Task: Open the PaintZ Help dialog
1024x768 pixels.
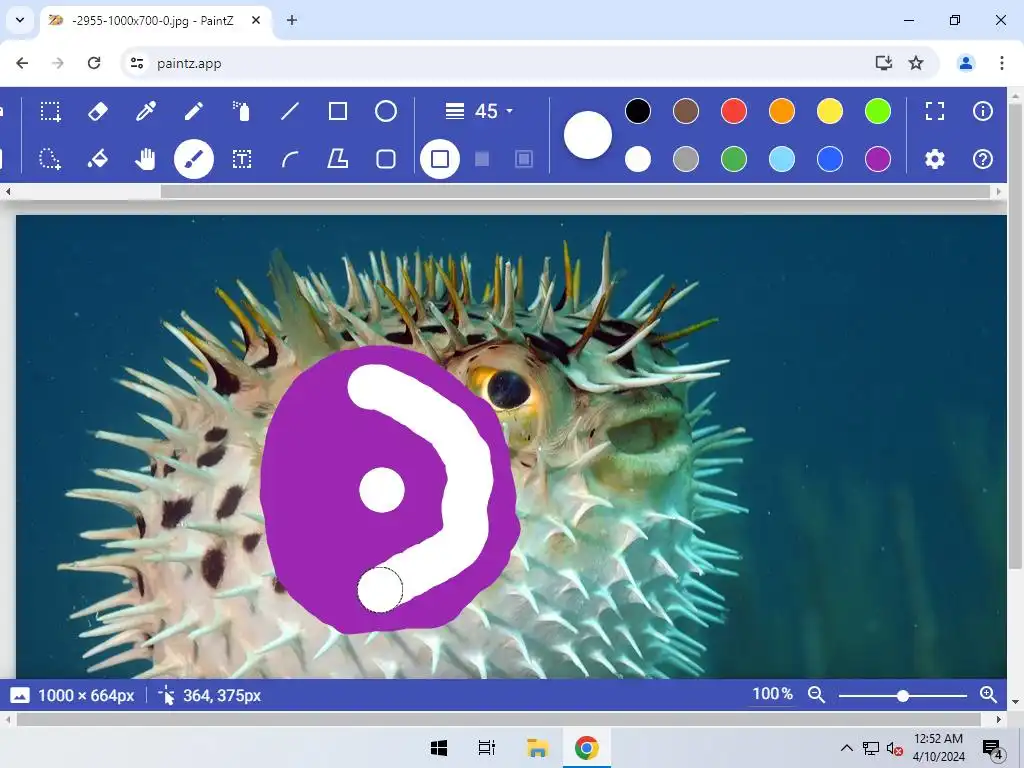Action: [x=983, y=159]
